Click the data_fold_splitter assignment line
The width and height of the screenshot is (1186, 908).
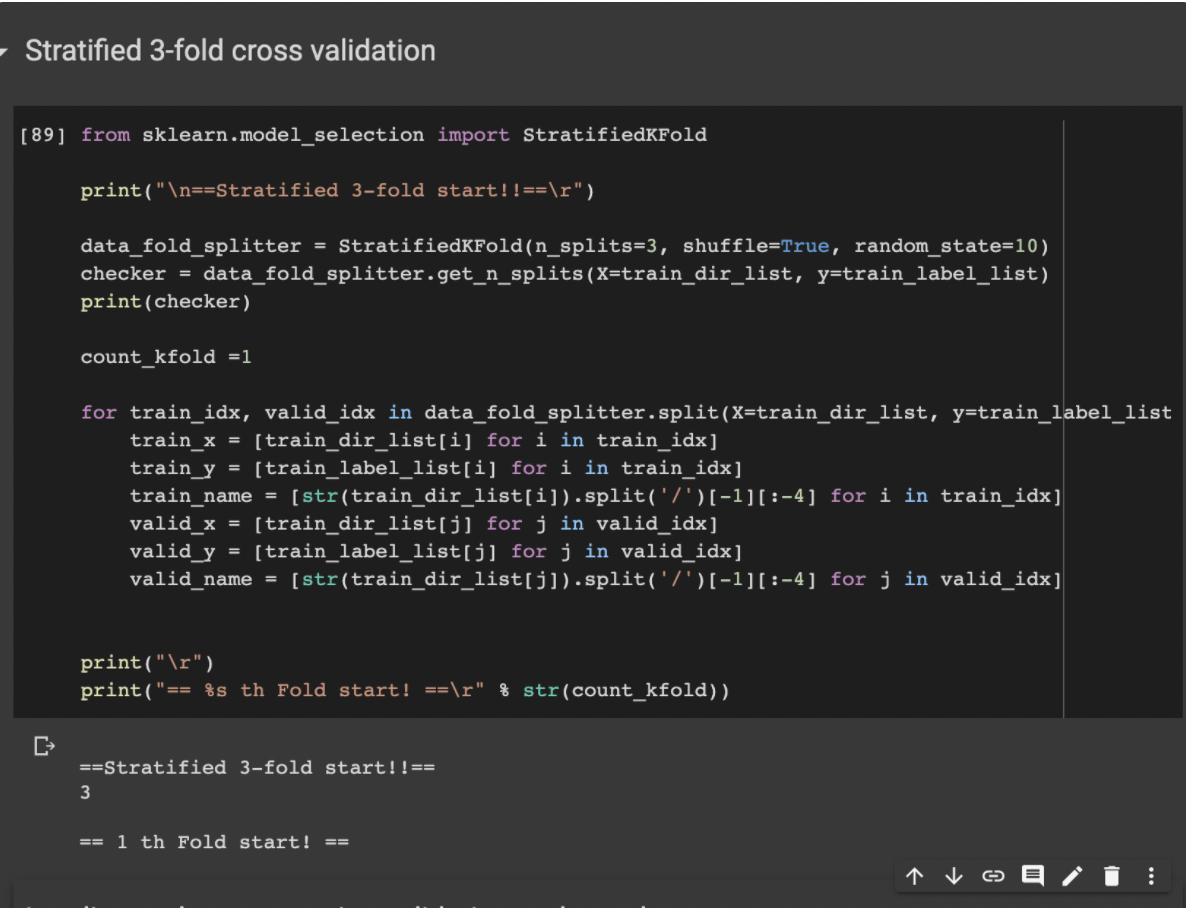[564, 246]
